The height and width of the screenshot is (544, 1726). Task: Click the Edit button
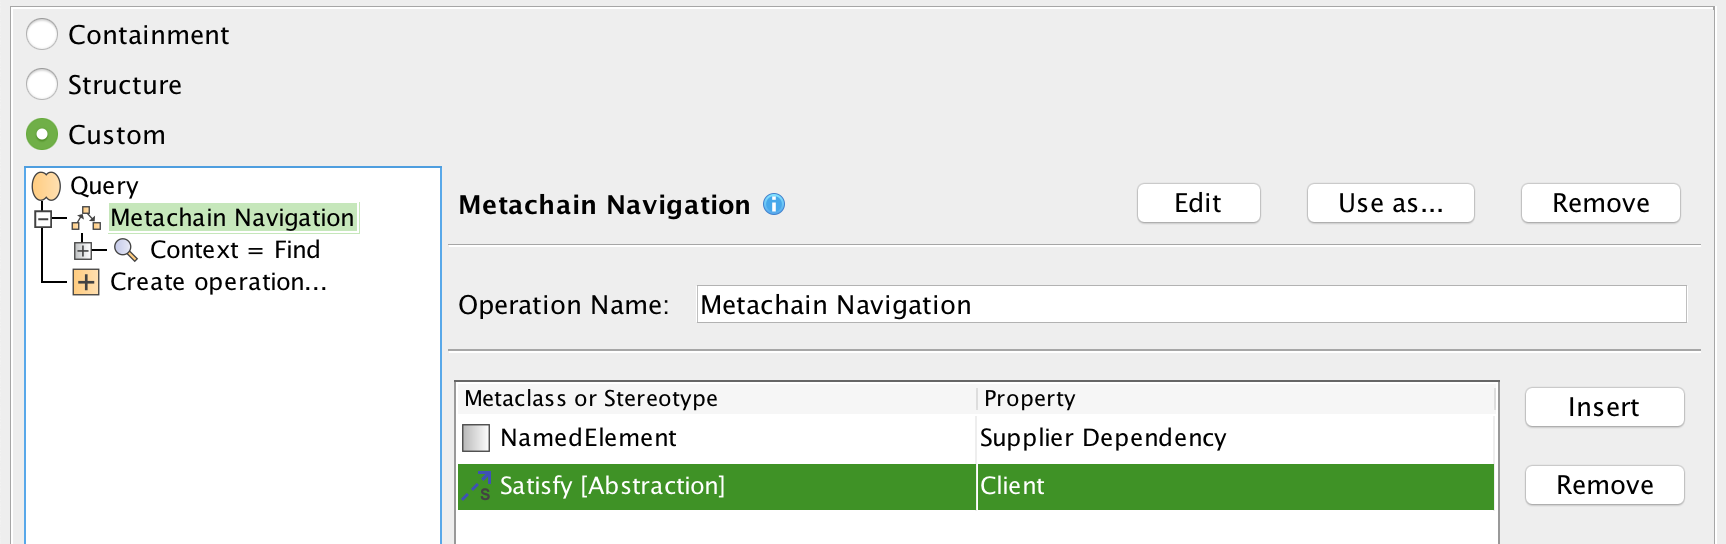point(1198,203)
